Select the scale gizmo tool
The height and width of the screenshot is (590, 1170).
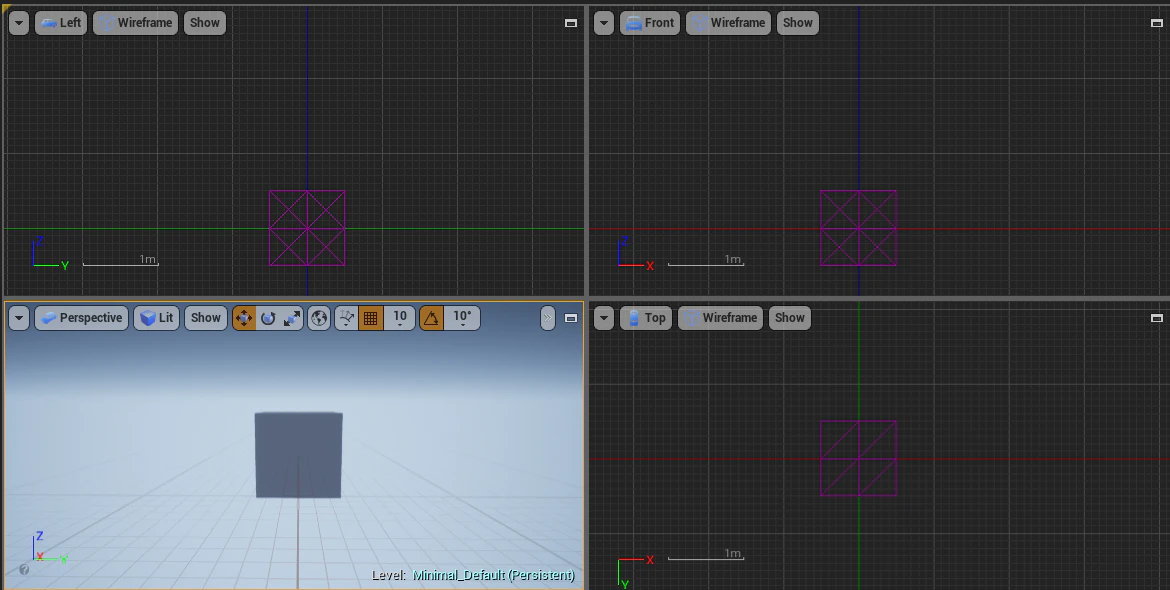coord(292,318)
